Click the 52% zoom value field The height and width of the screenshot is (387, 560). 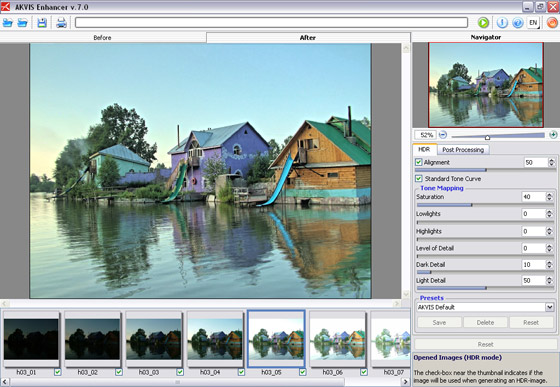426,135
